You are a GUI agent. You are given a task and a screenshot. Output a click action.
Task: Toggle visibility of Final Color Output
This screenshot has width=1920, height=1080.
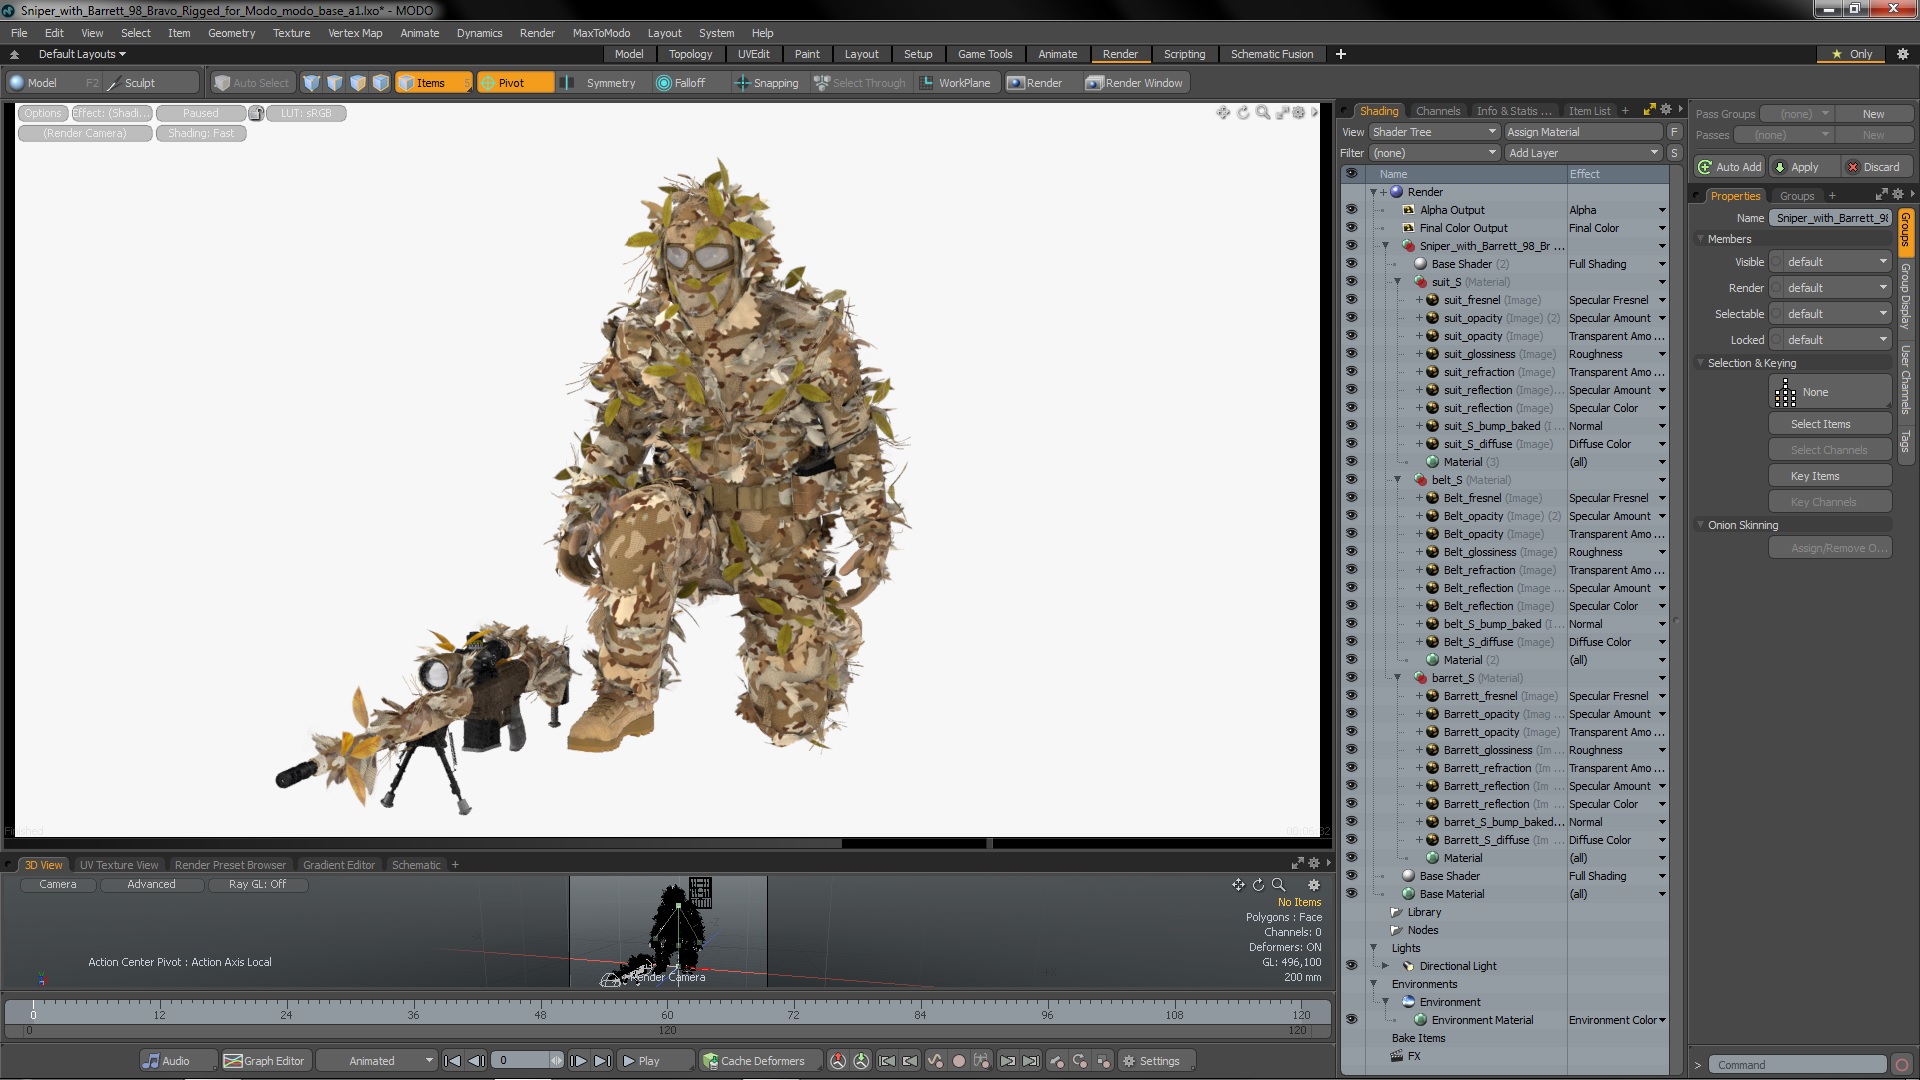pos(1351,228)
